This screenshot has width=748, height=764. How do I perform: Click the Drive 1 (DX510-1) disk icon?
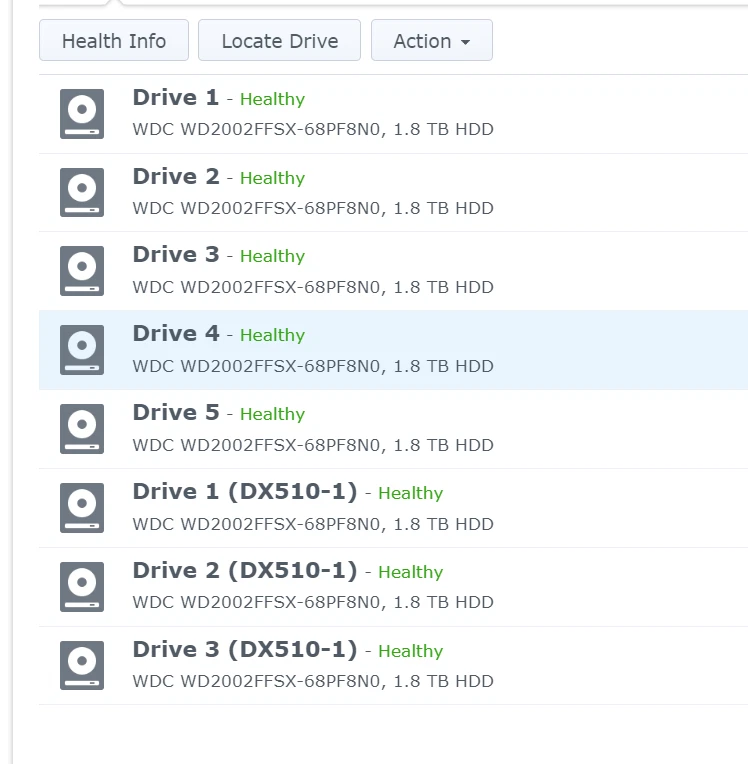[81, 508]
